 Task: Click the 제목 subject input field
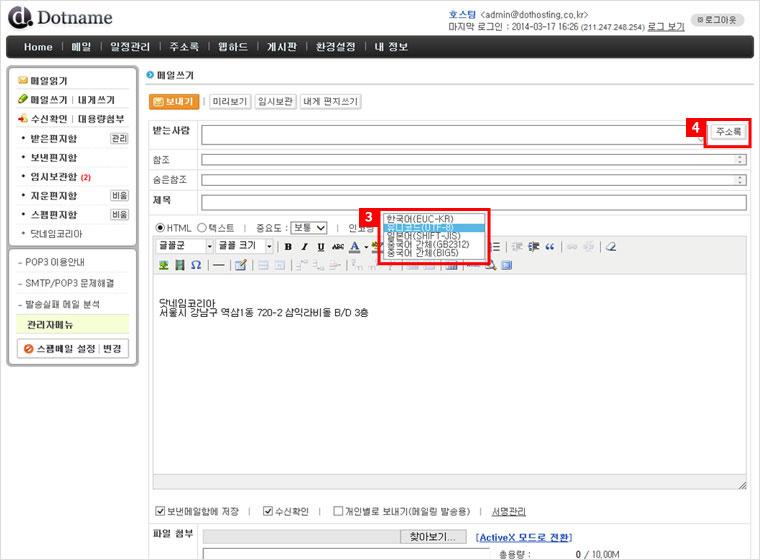pyautogui.click(x=473, y=202)
